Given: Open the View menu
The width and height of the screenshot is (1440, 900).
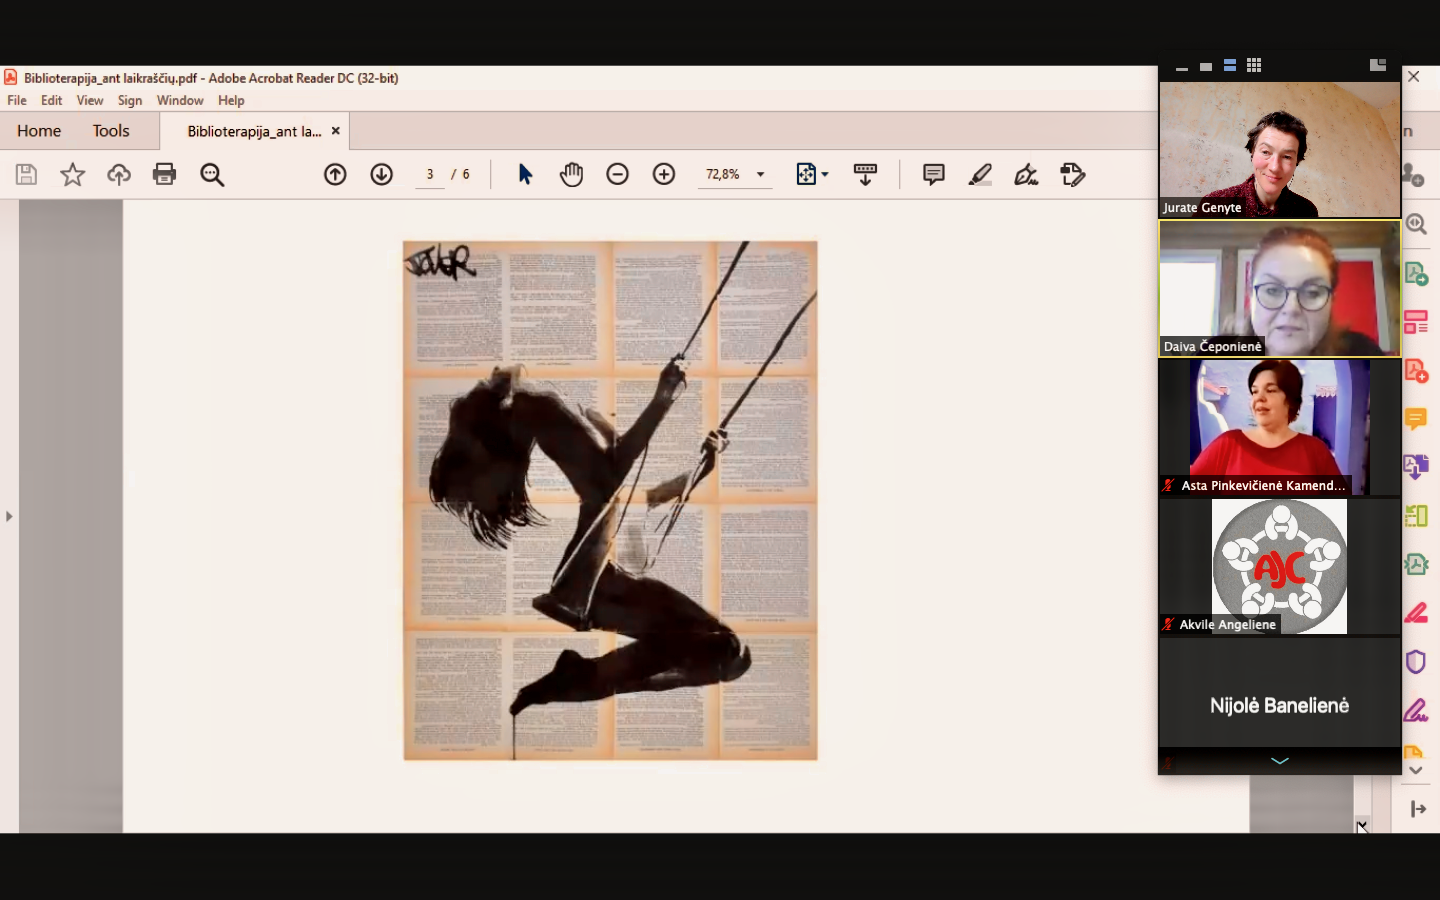Looking at the screenshot, I should click(x=90, y=100).
